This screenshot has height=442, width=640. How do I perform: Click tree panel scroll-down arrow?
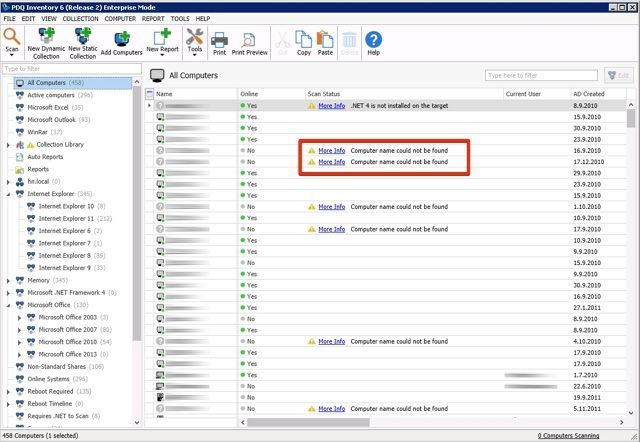[137, 423]
